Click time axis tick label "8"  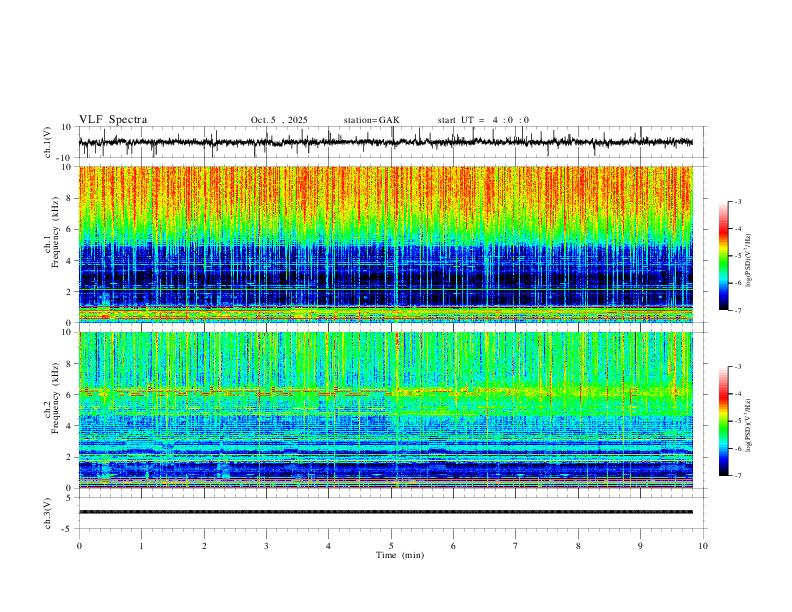[578, 546]
